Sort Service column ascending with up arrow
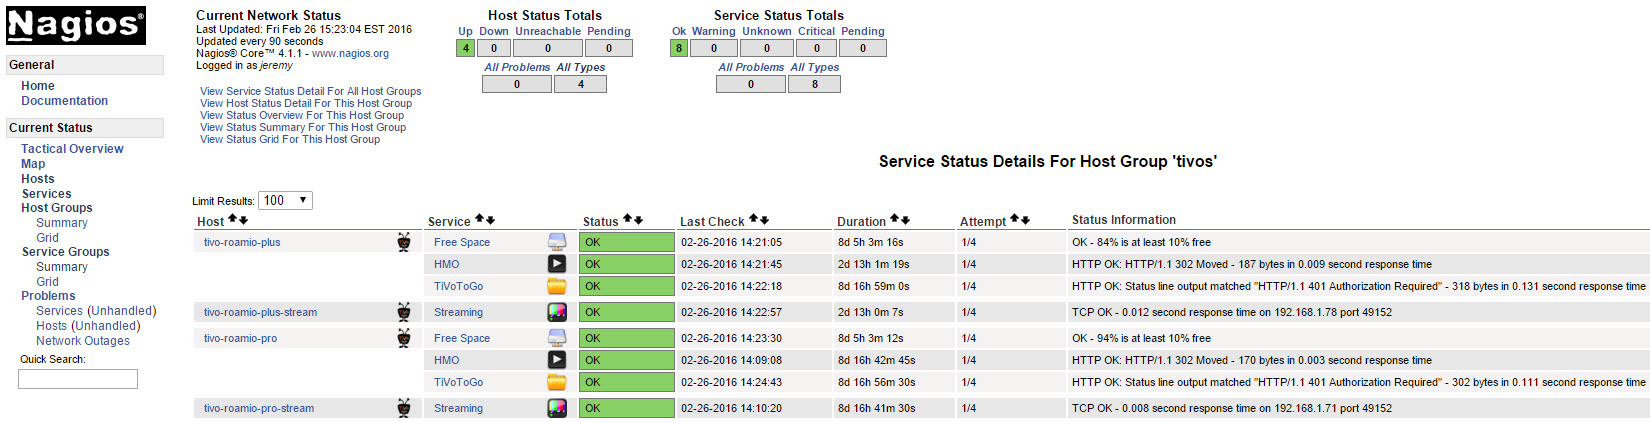1650x423 pixels. tap(479, 219)
